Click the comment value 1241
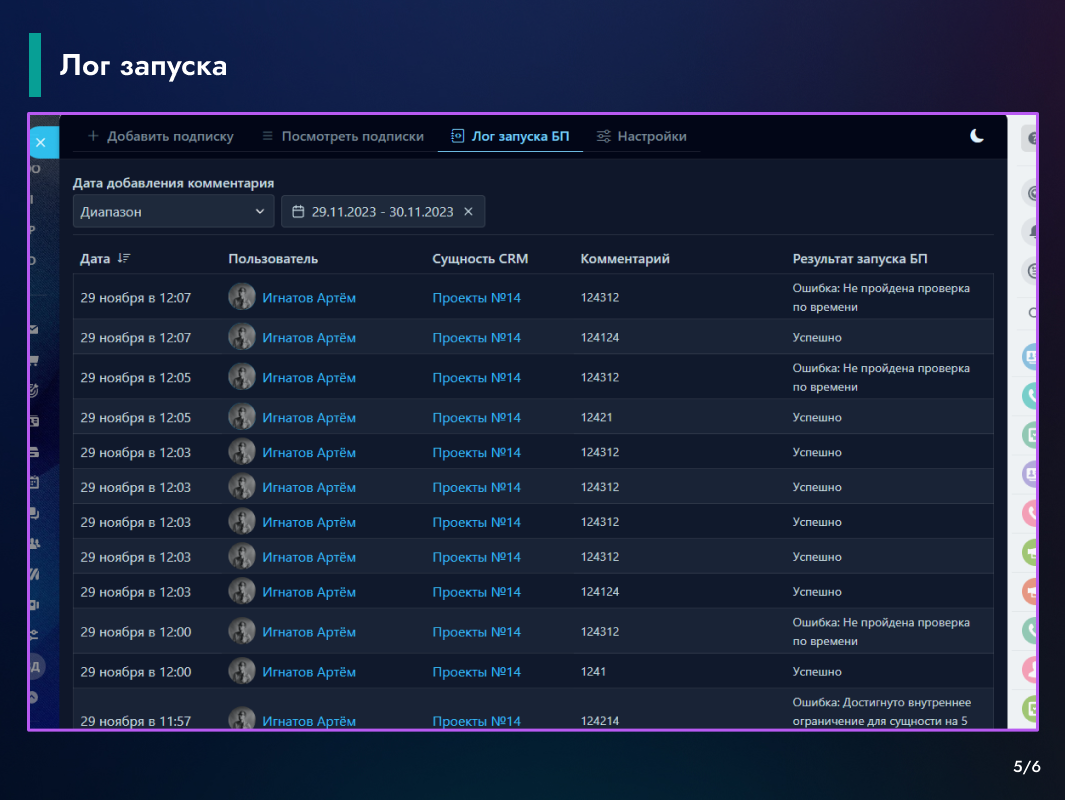Image resolution: width=1065 pixels, height=800 pixels. (x=593, y=672)
